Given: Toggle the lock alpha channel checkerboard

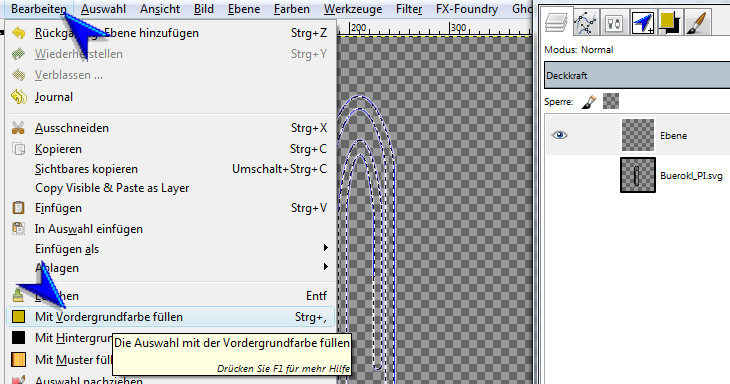Looking at the screenshot, I should (611, 101).
